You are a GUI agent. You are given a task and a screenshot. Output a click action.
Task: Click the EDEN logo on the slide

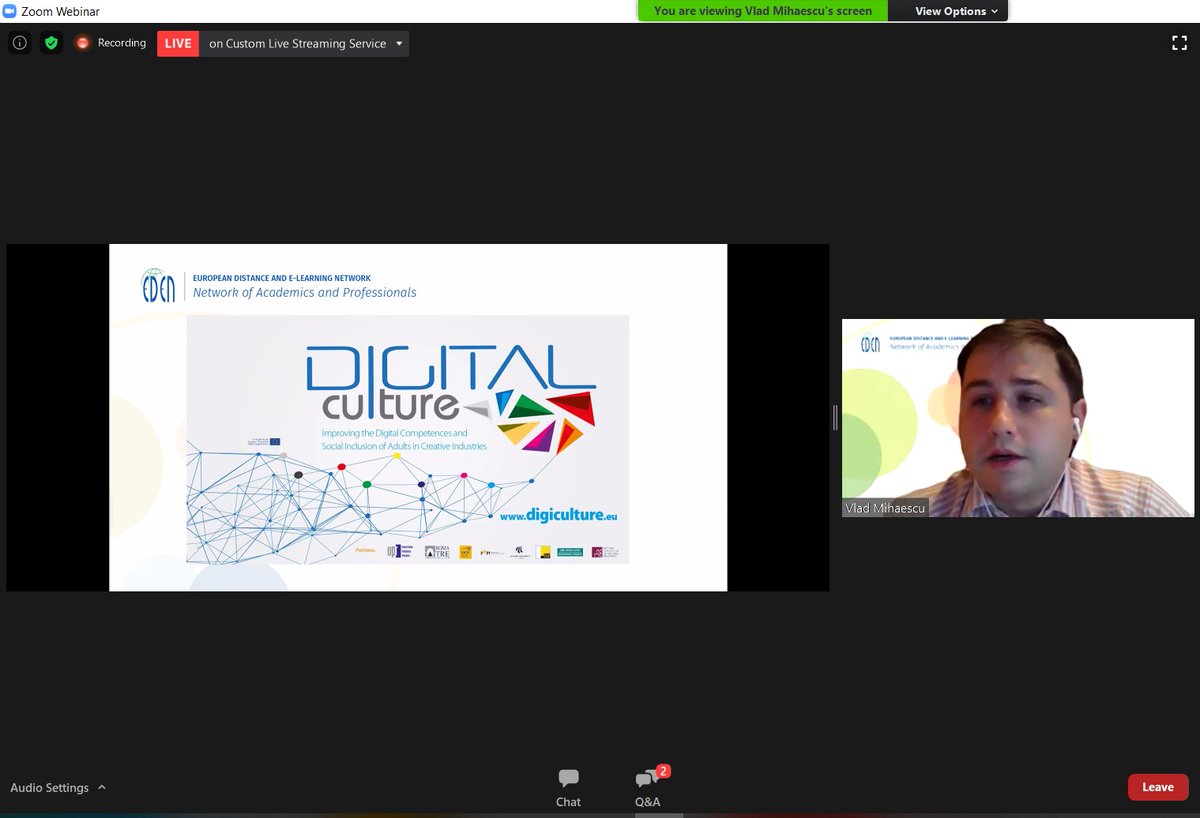click(x=159, y=285)
